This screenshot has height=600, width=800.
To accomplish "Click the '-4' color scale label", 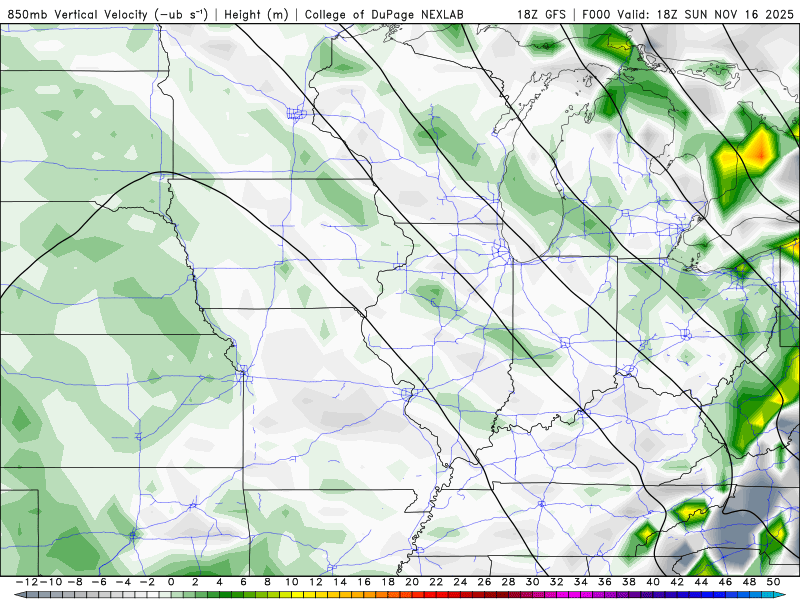I will (123, 582).
